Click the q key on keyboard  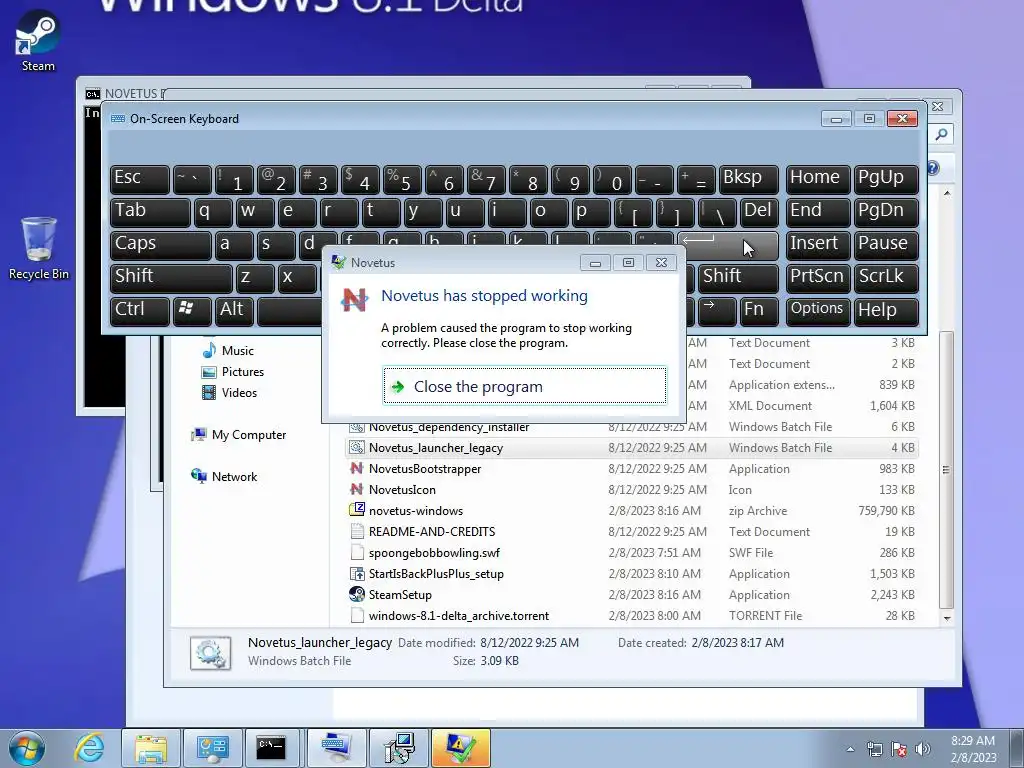click(213, 212)
